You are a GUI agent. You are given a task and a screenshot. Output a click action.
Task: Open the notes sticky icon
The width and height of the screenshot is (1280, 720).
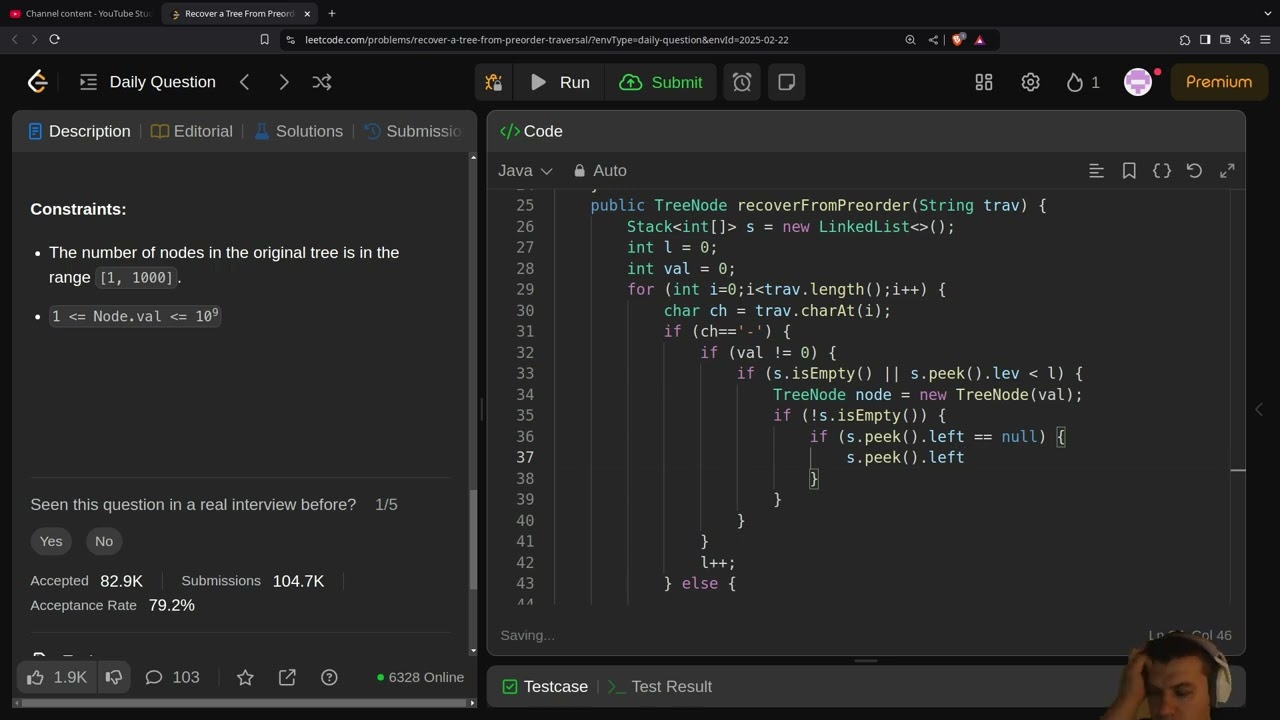(x=787, y=82)
